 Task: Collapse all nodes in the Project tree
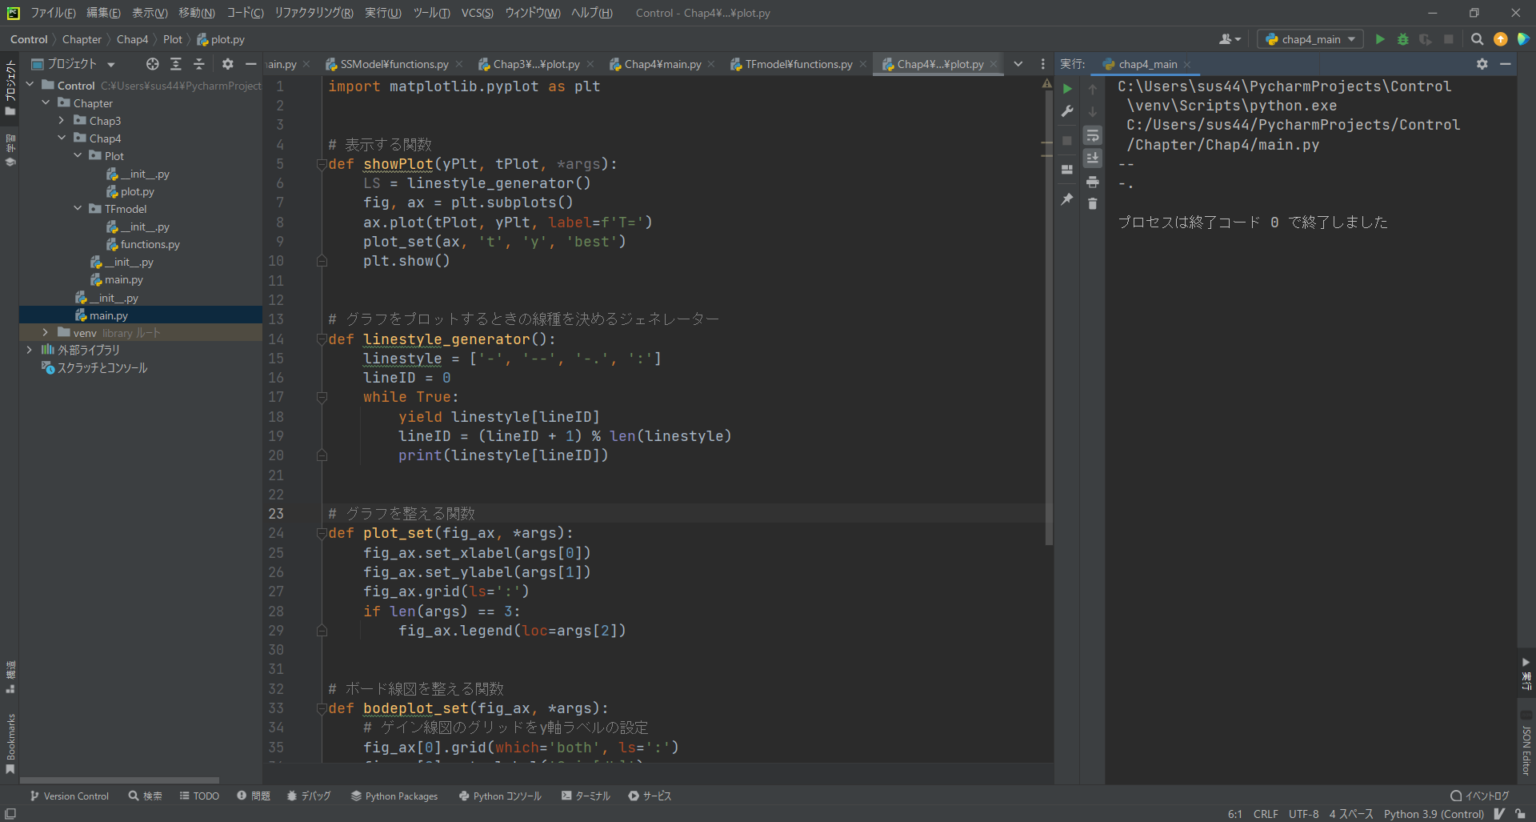click(199, 63)
